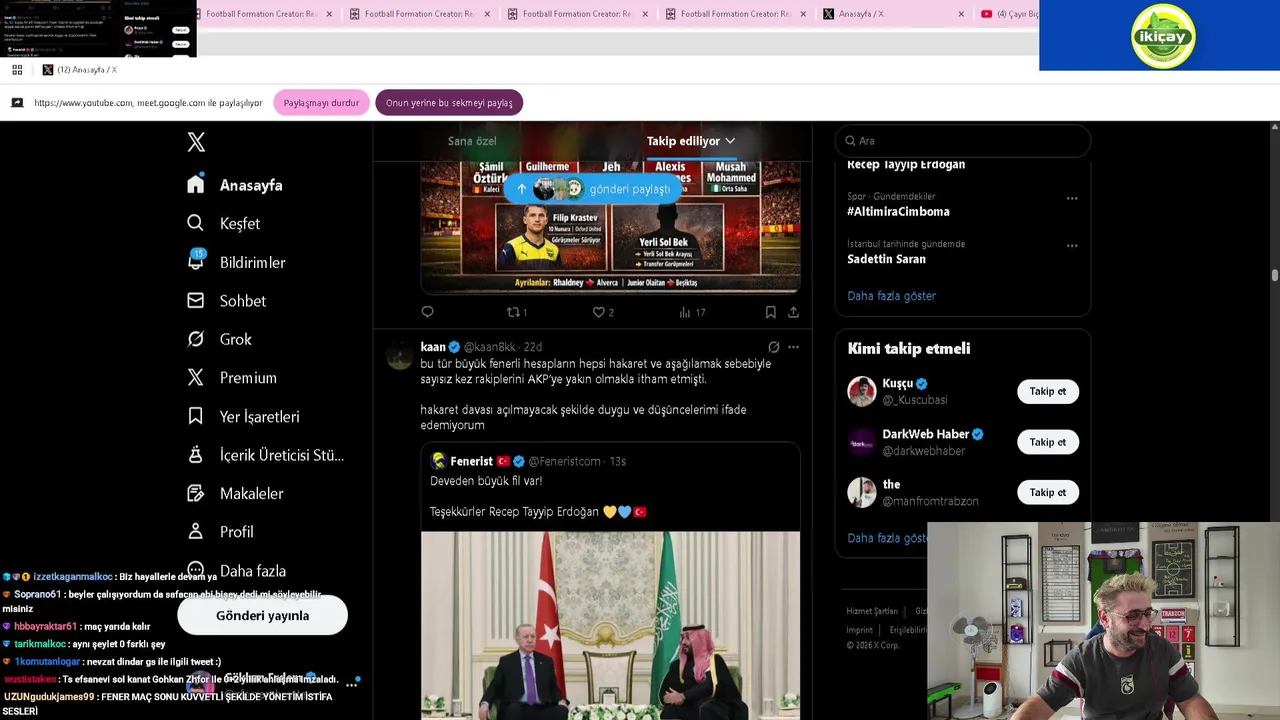Open account menu three dots at bottom
1280x720 pixels.
coord(351,685)
